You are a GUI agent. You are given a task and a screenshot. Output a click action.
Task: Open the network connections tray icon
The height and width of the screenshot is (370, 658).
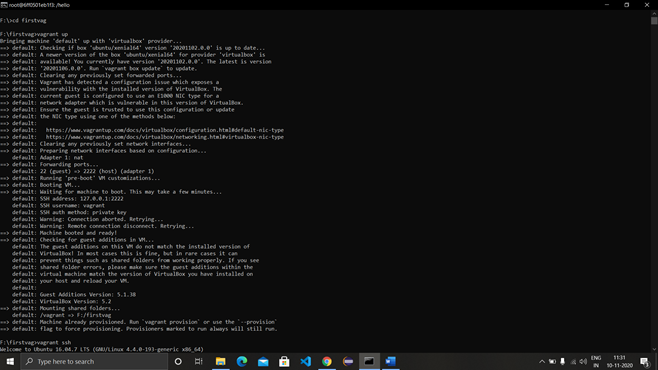[x=573, y=361]
